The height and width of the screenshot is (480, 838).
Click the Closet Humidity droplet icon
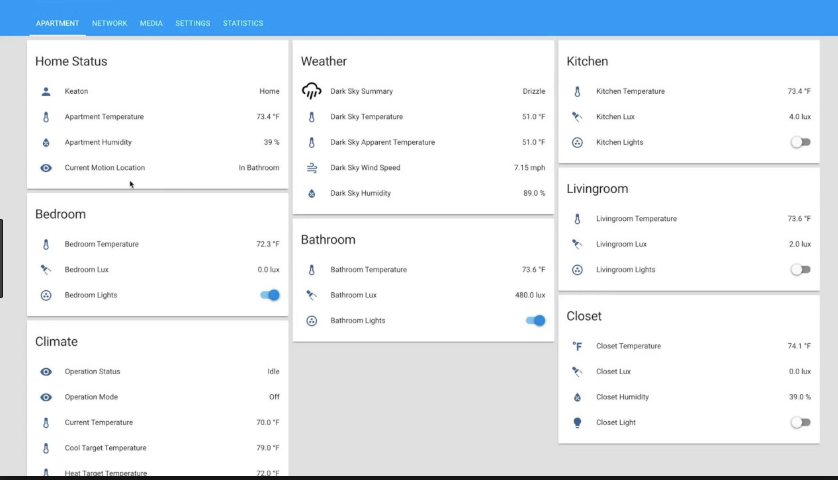tap(577, 397)
